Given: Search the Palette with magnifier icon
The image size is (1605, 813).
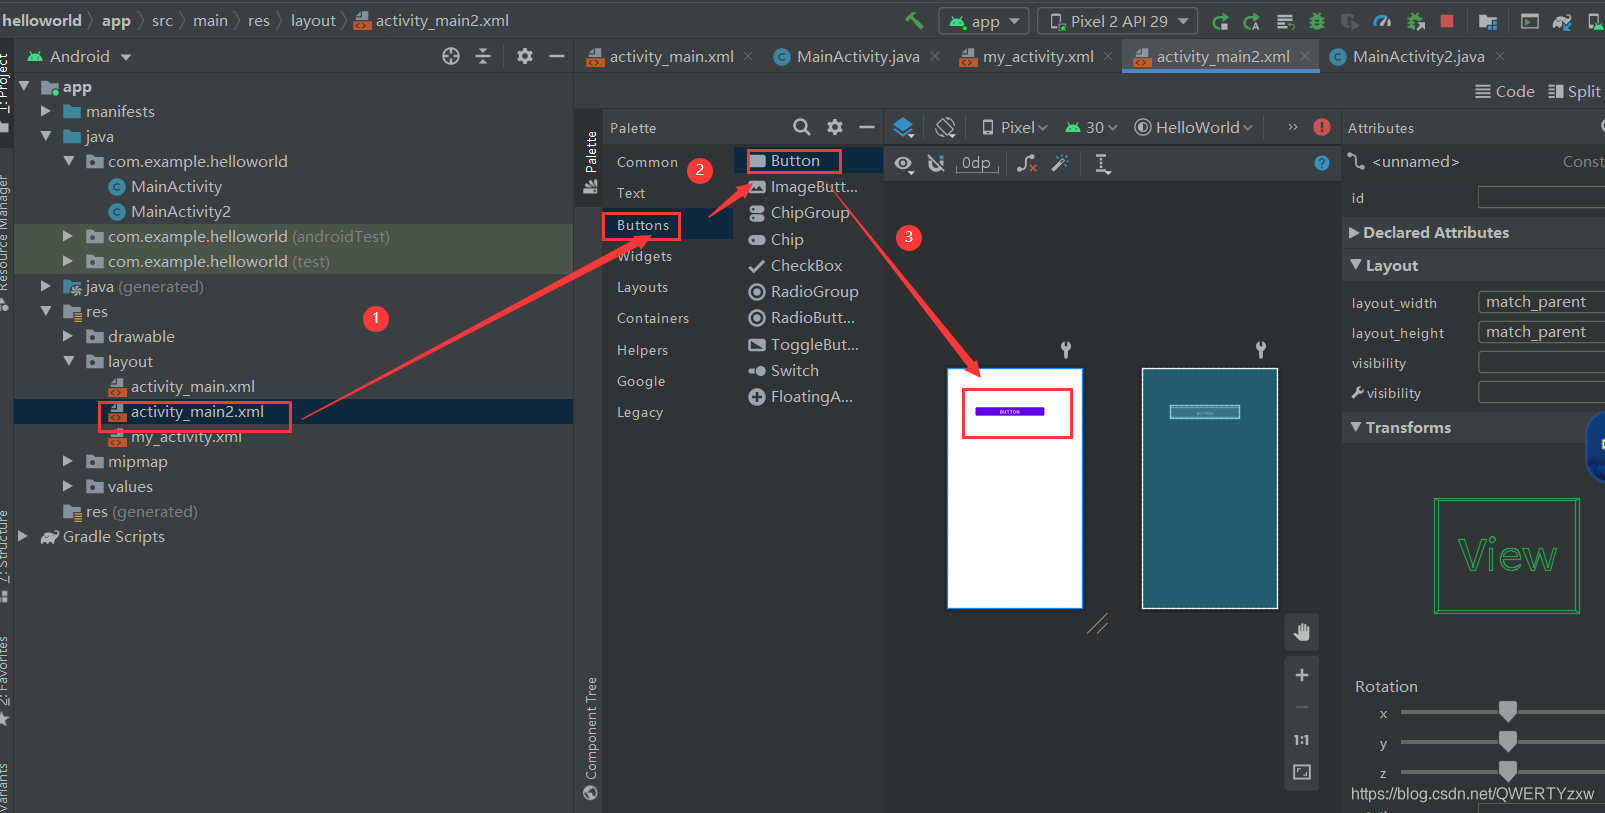Looking at the screenshot, I should pyautogui.click(x=802, y=127).
